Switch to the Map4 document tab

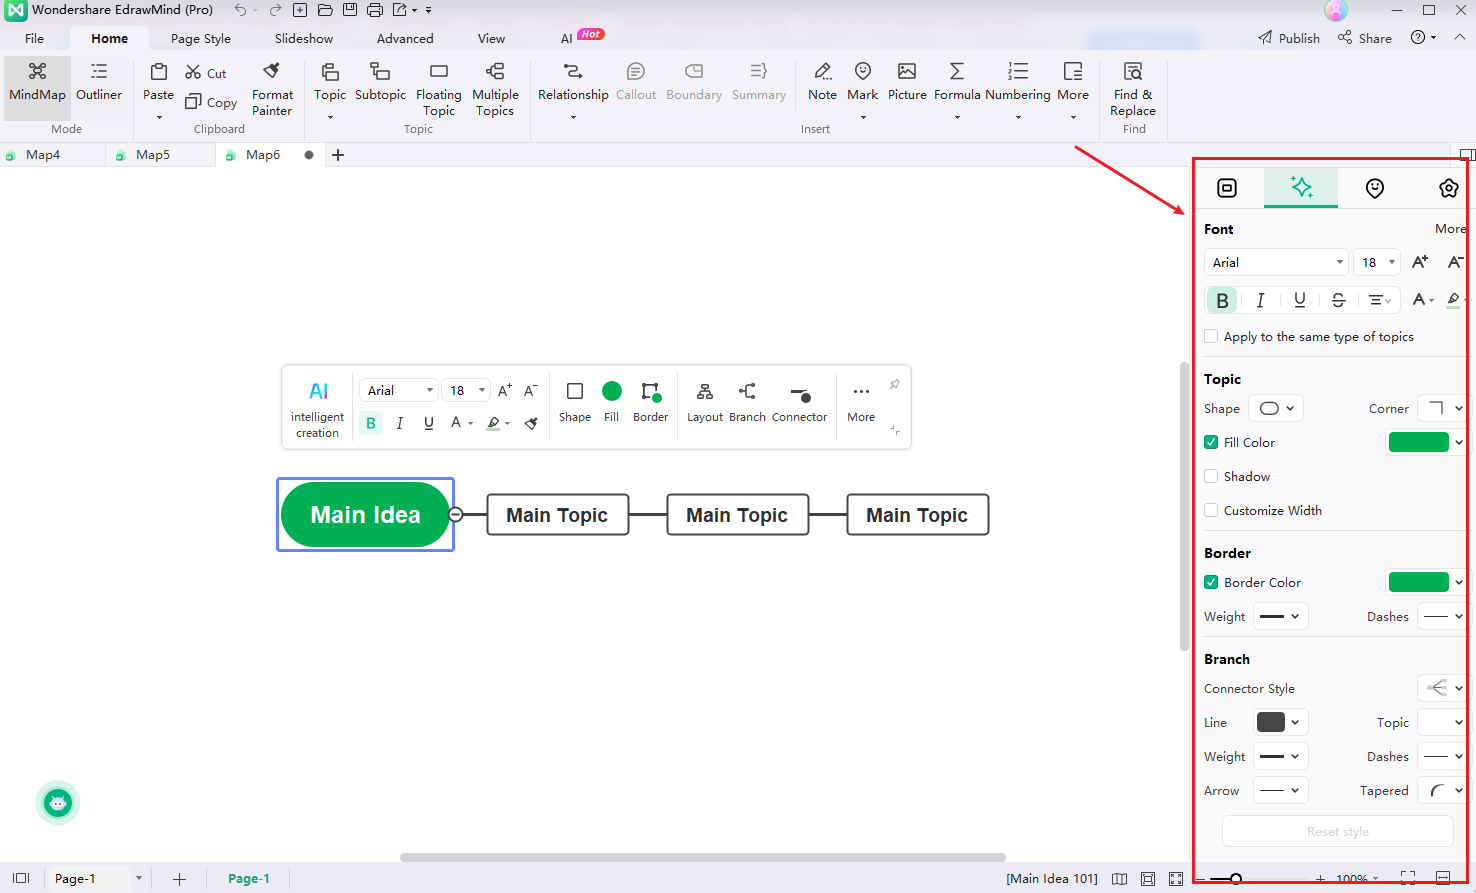click(43, 155)
